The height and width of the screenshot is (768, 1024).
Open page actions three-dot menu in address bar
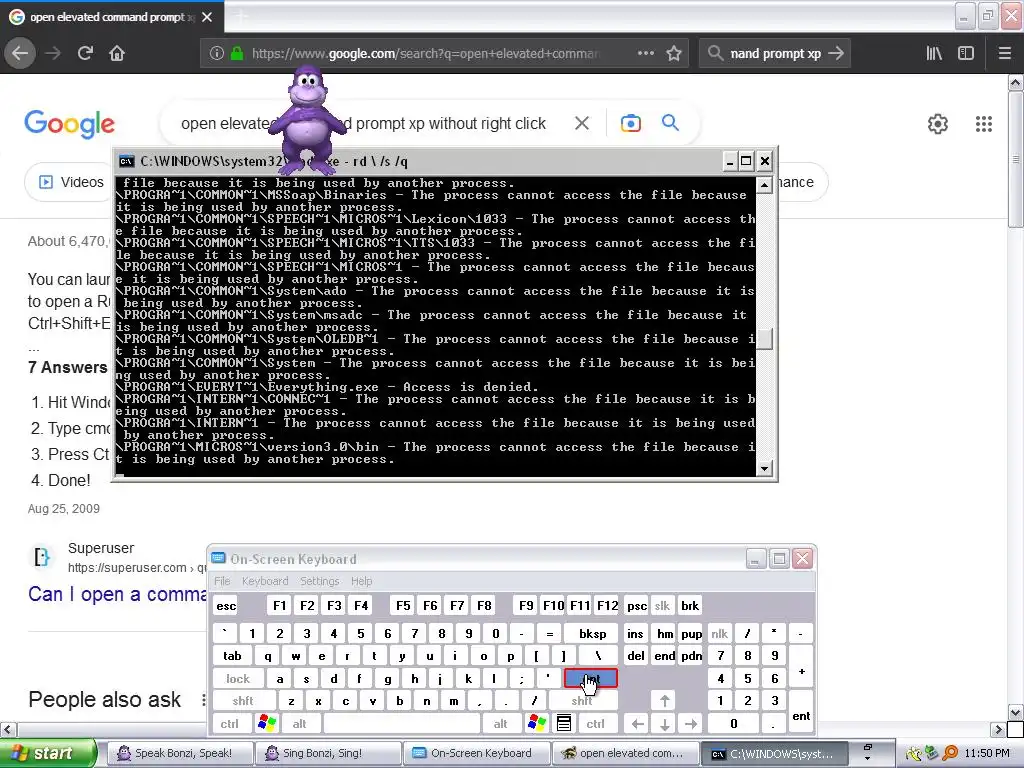[645, 53]
